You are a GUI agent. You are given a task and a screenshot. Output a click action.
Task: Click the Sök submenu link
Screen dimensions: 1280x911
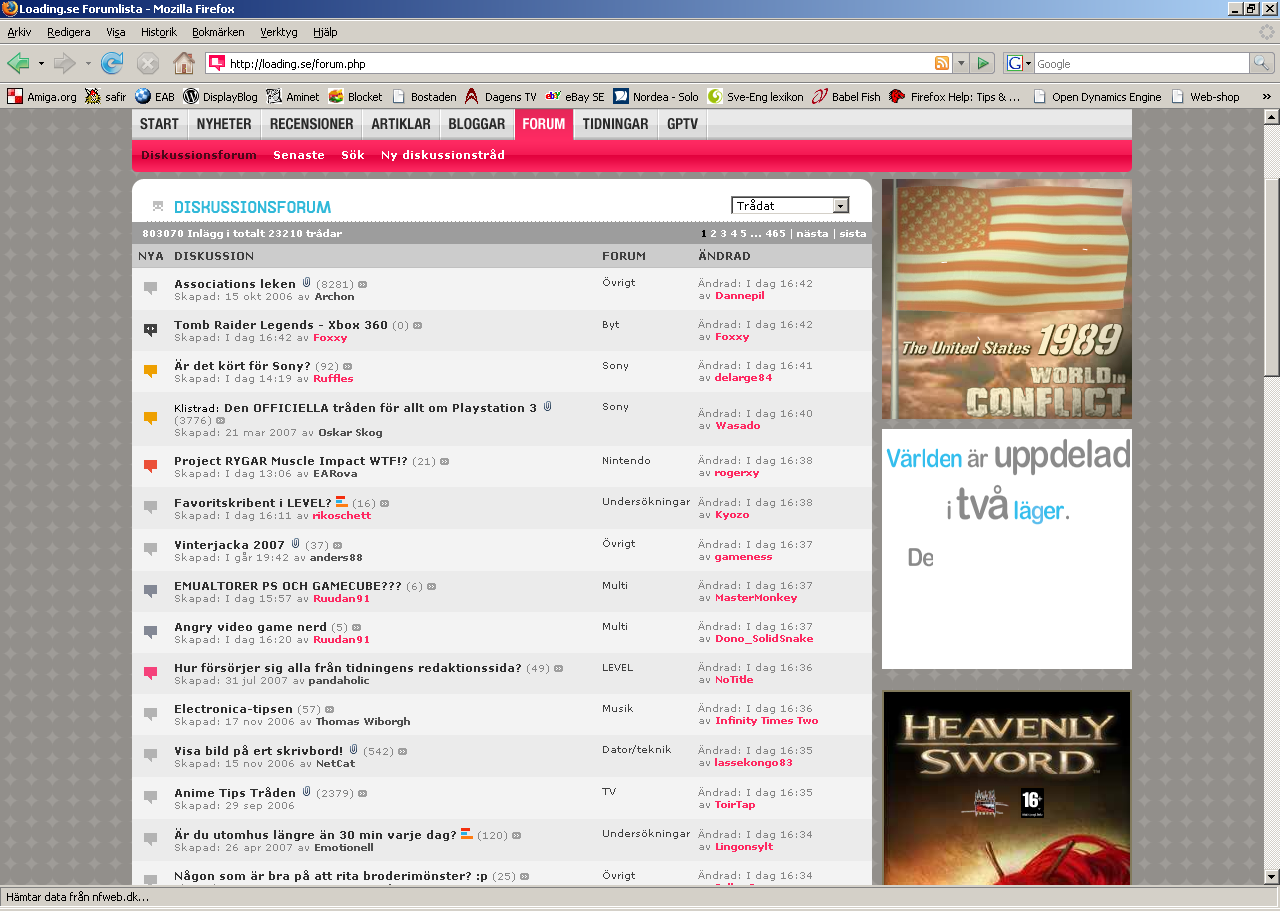pyautogui.click(x=353, y=155)
